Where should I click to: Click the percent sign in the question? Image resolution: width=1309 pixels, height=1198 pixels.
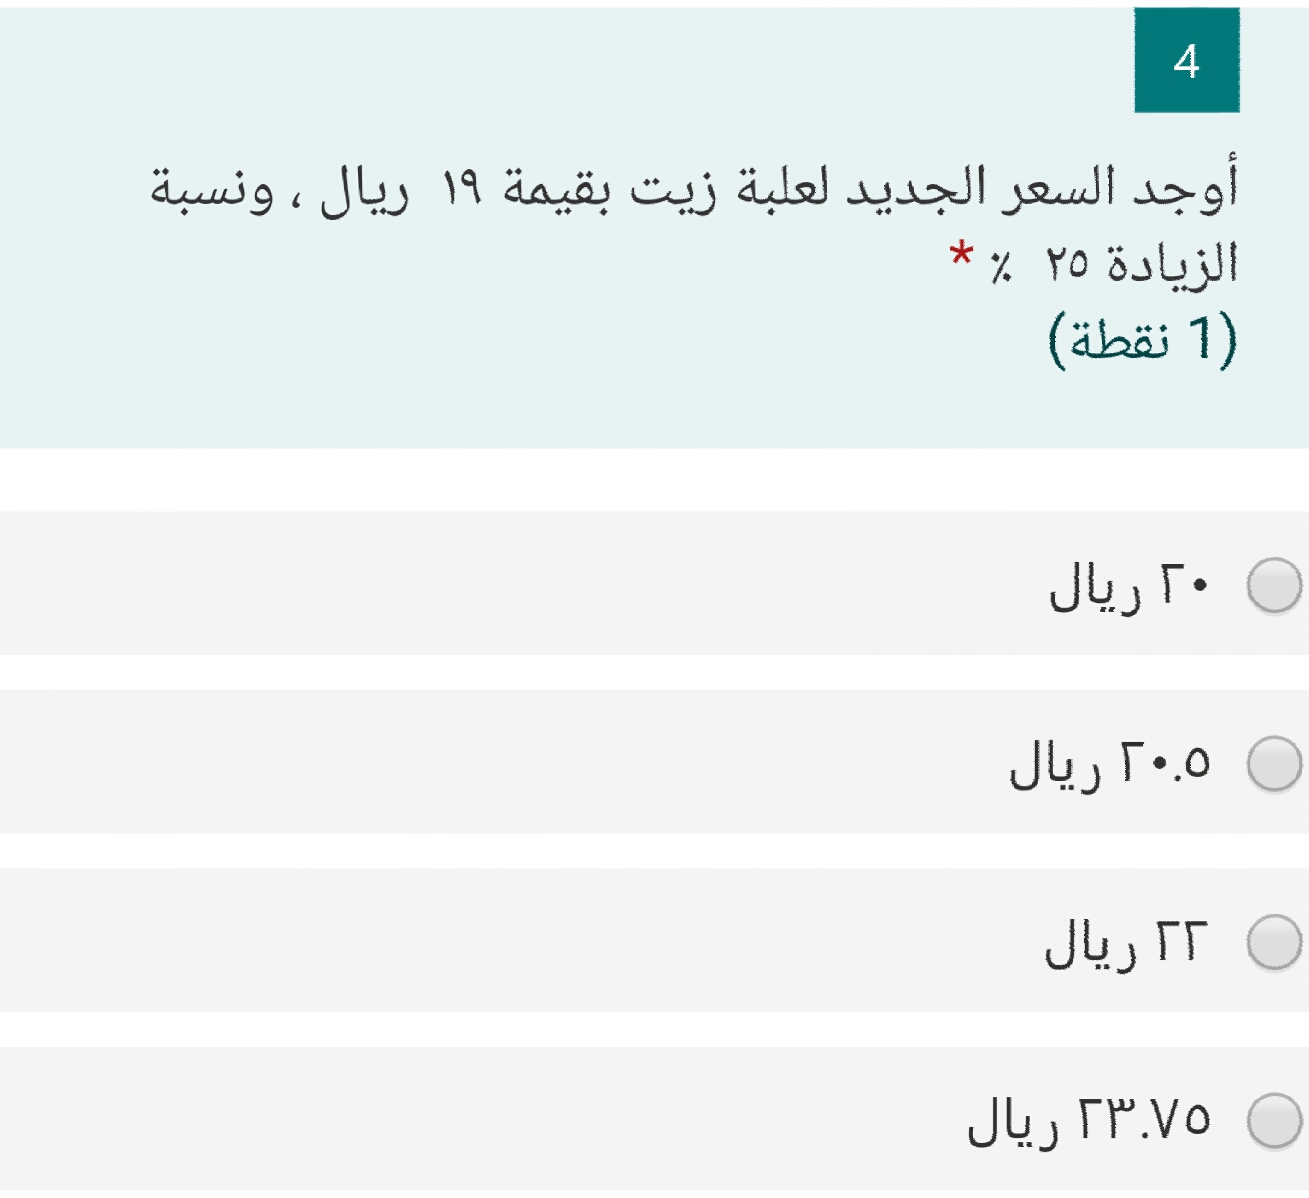pyautogui.click(x=1002, y=266)
